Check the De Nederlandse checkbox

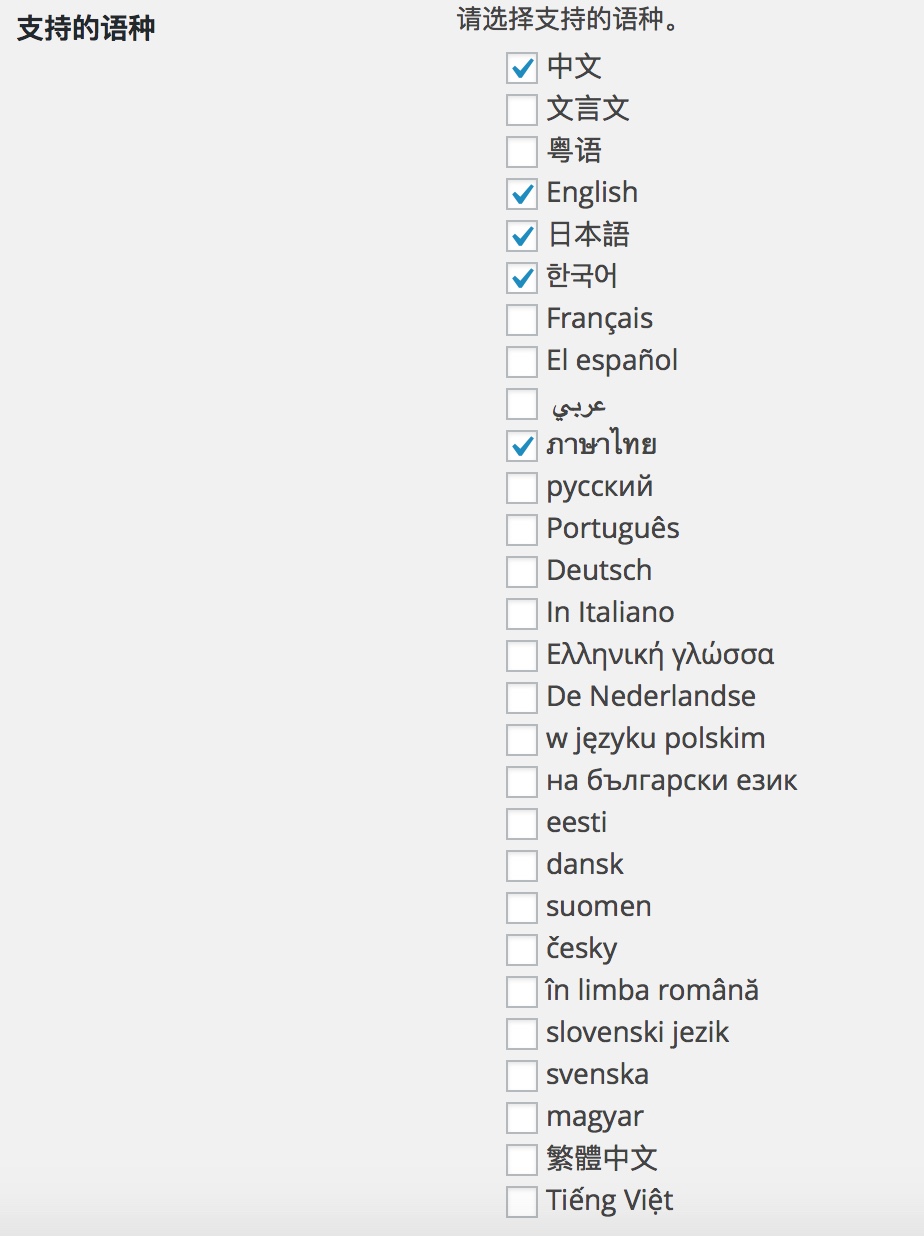point(522,698)
